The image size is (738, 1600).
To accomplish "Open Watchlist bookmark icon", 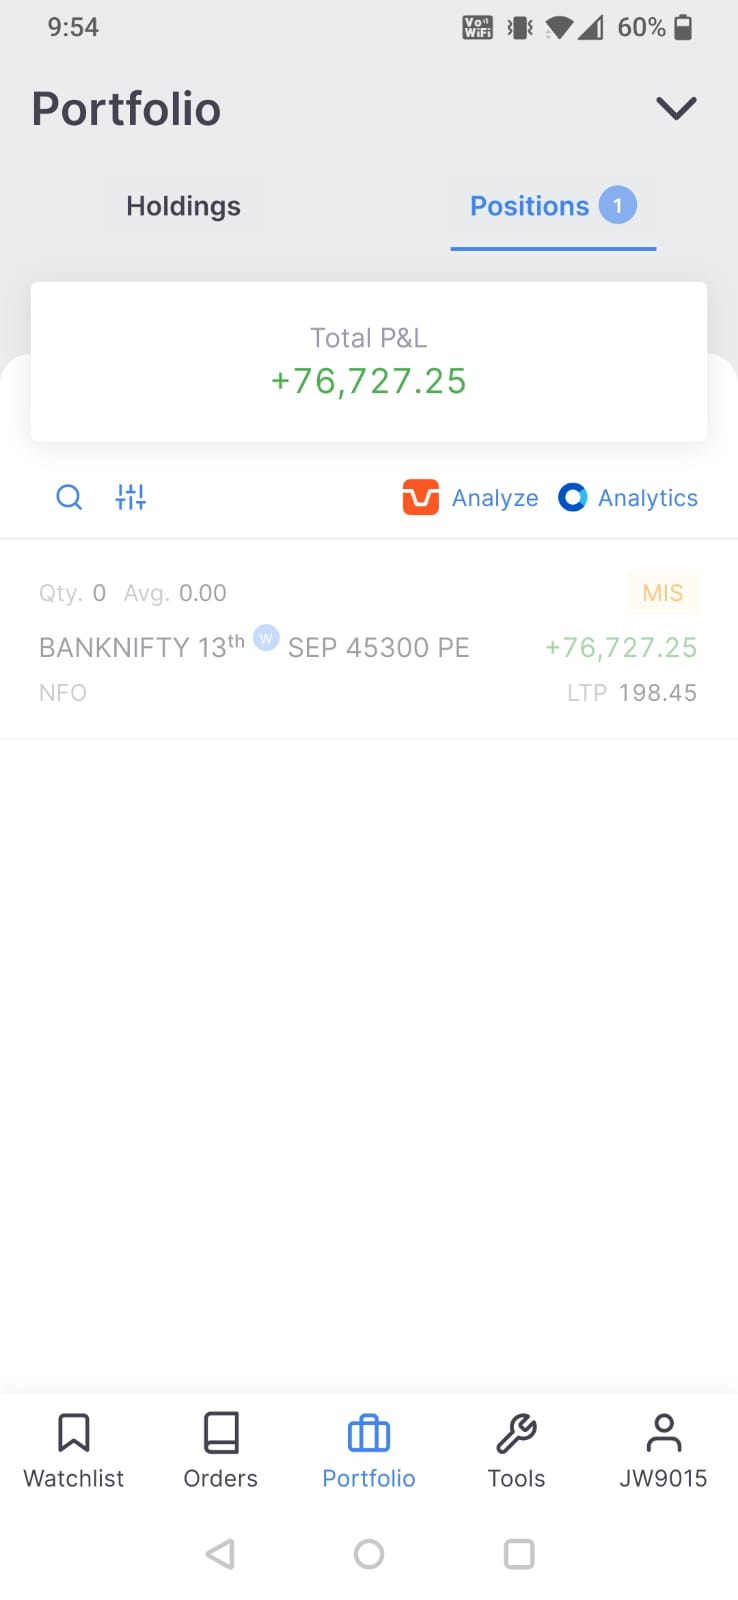I will 74,1432.
